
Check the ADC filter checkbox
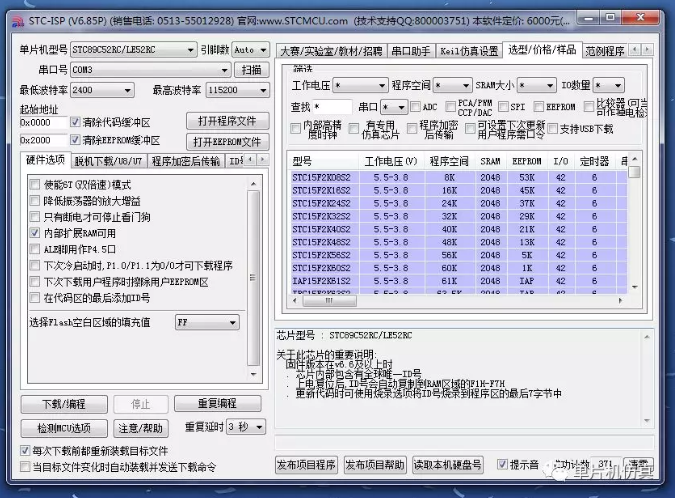(x=415, y=107)
